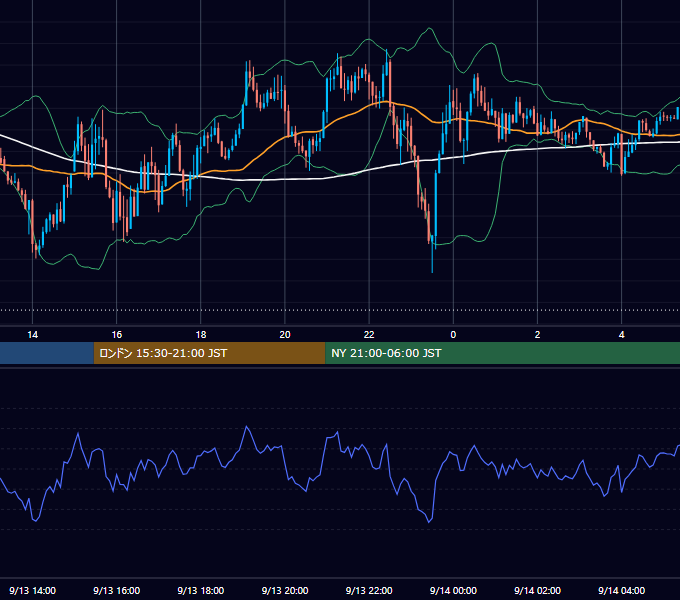
Task: Click the 18 hour axis label
Action: 201,335
